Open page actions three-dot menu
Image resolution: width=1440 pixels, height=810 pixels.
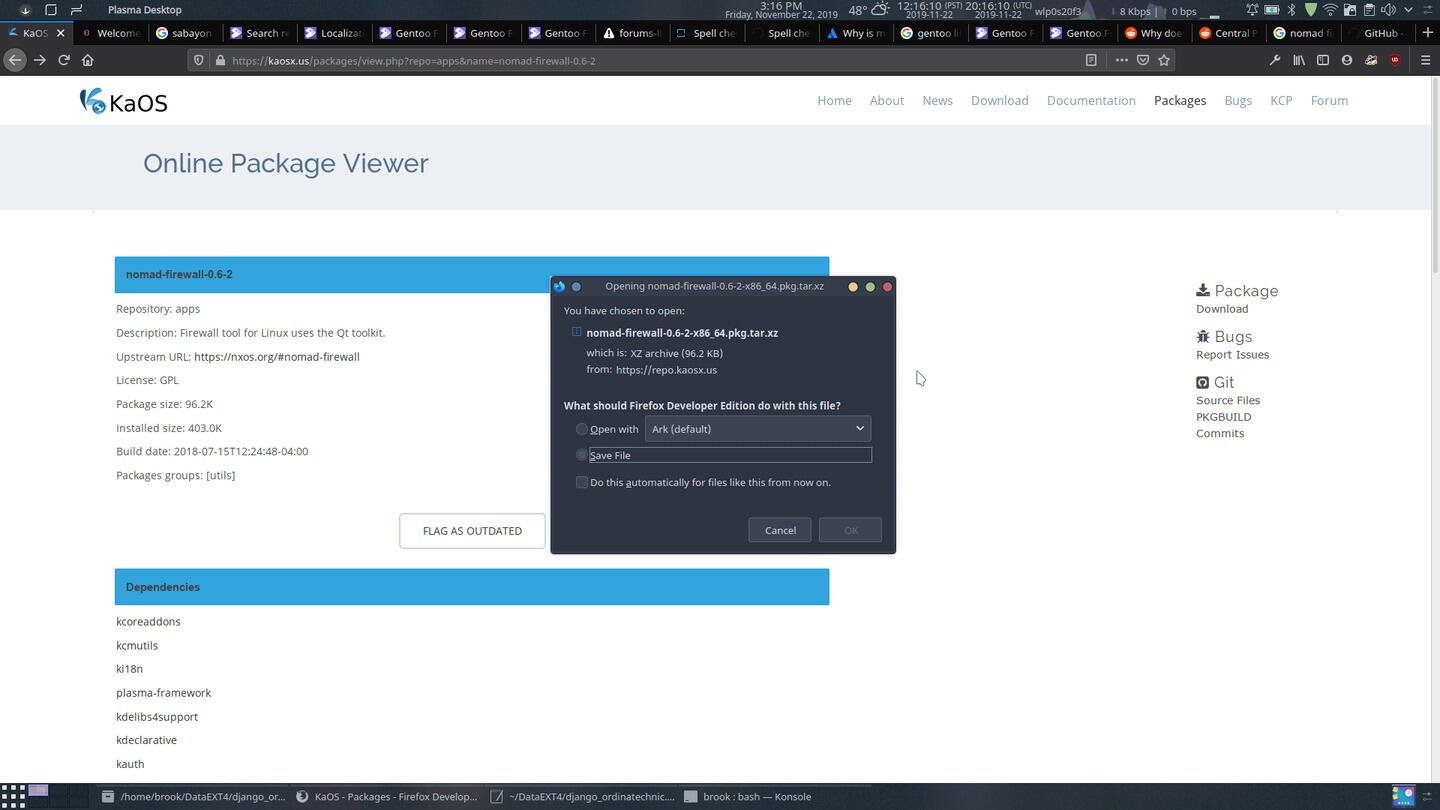pos(1121,60)
